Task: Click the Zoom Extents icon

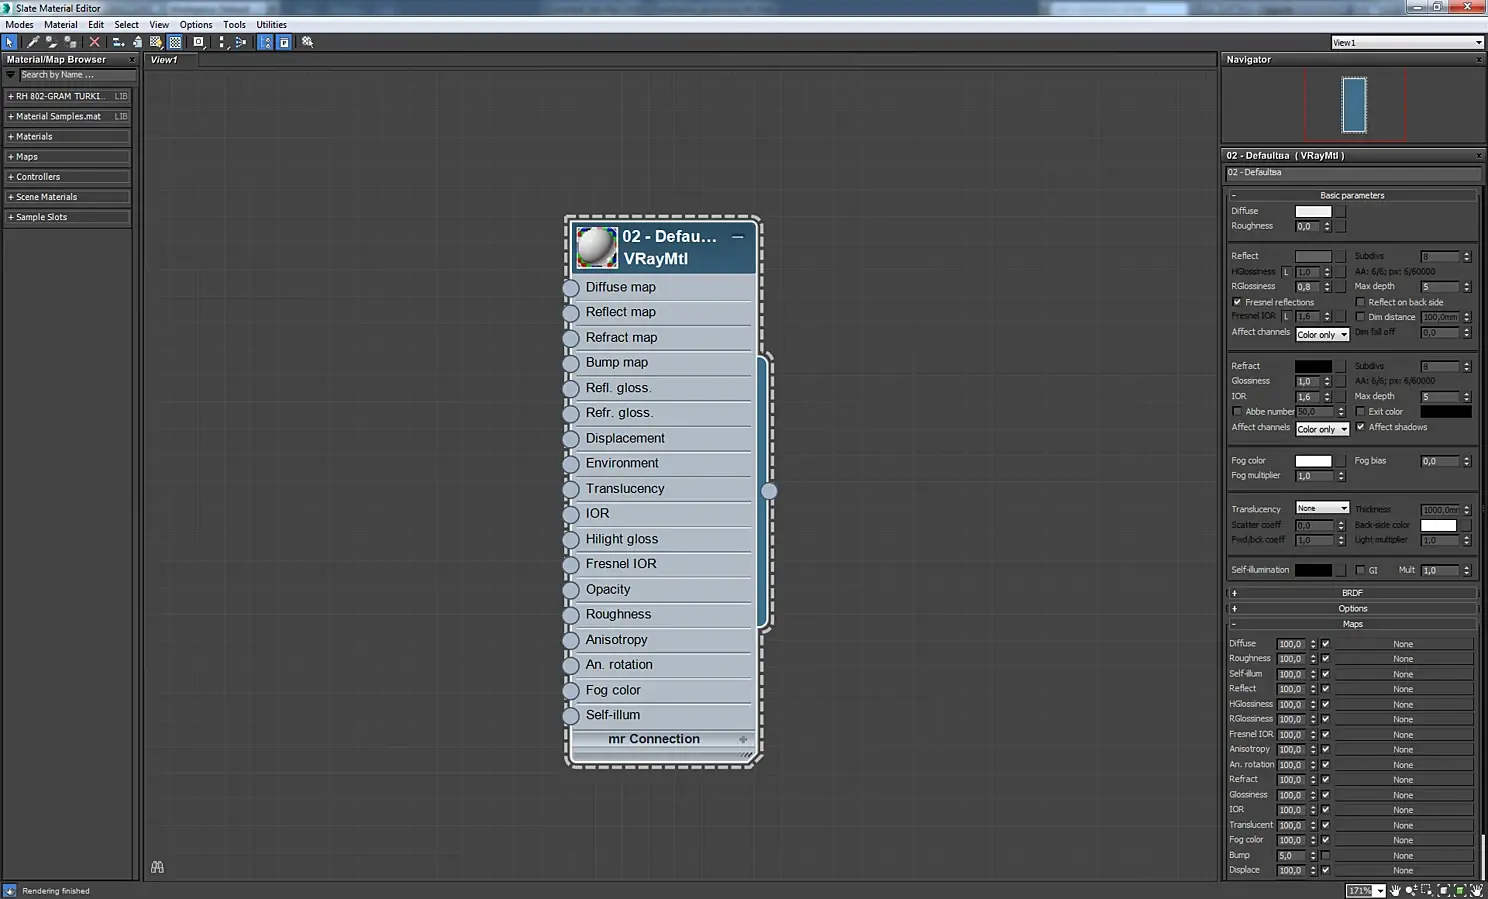Action: tap(1443, 890)
